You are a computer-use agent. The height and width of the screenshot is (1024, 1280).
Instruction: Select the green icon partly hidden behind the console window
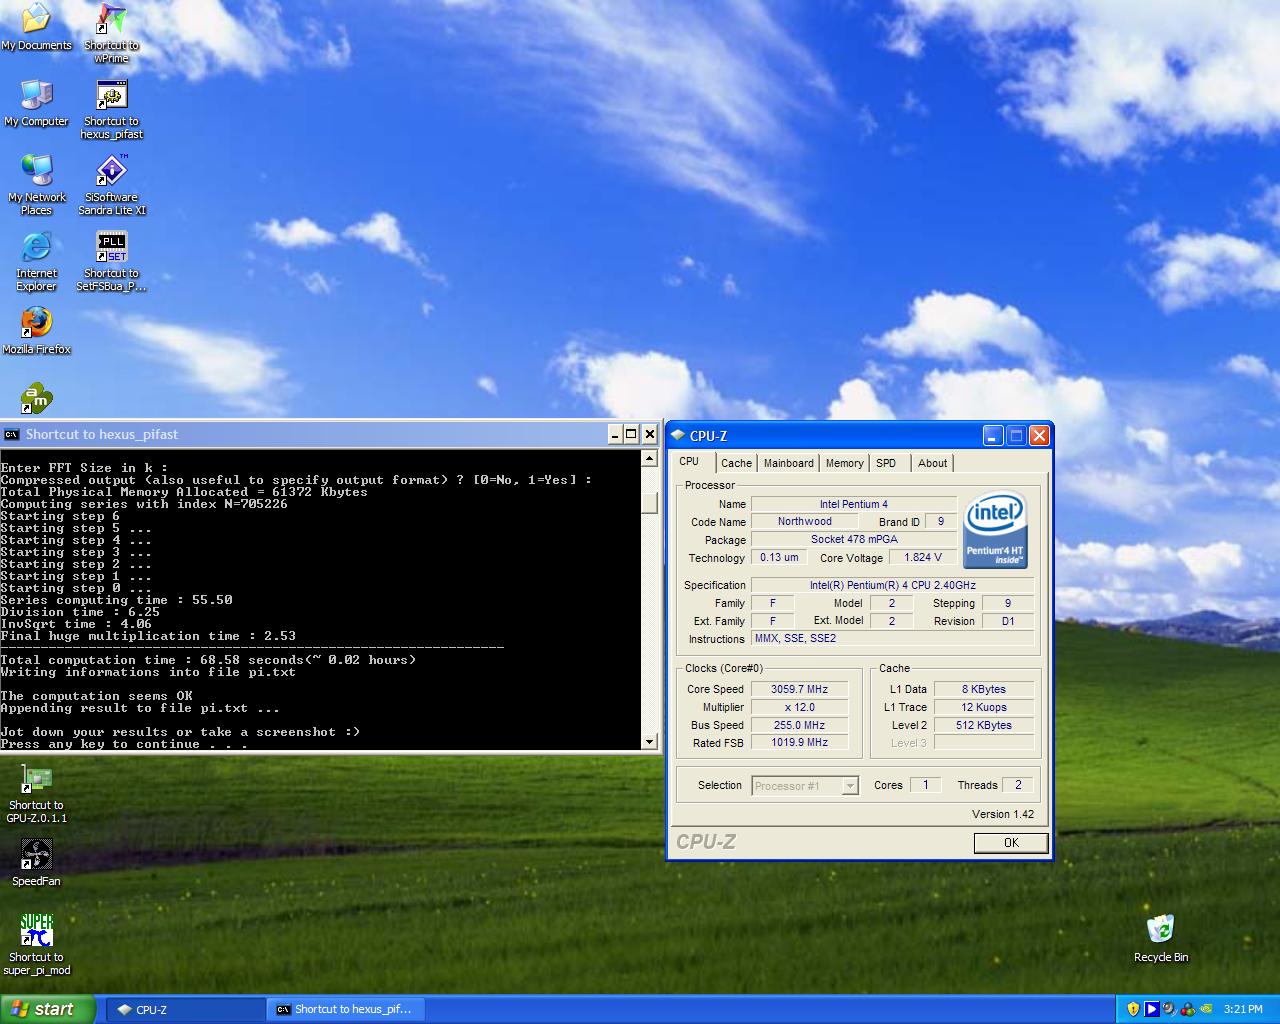click(36, 399)
